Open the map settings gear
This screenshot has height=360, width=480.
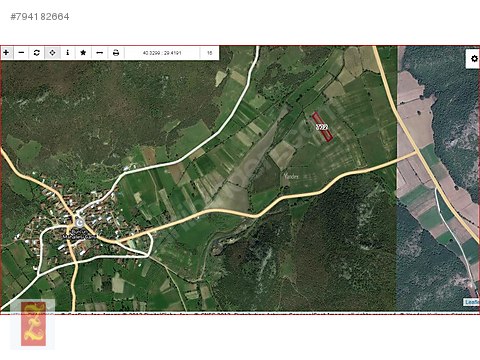coord(474,59)
